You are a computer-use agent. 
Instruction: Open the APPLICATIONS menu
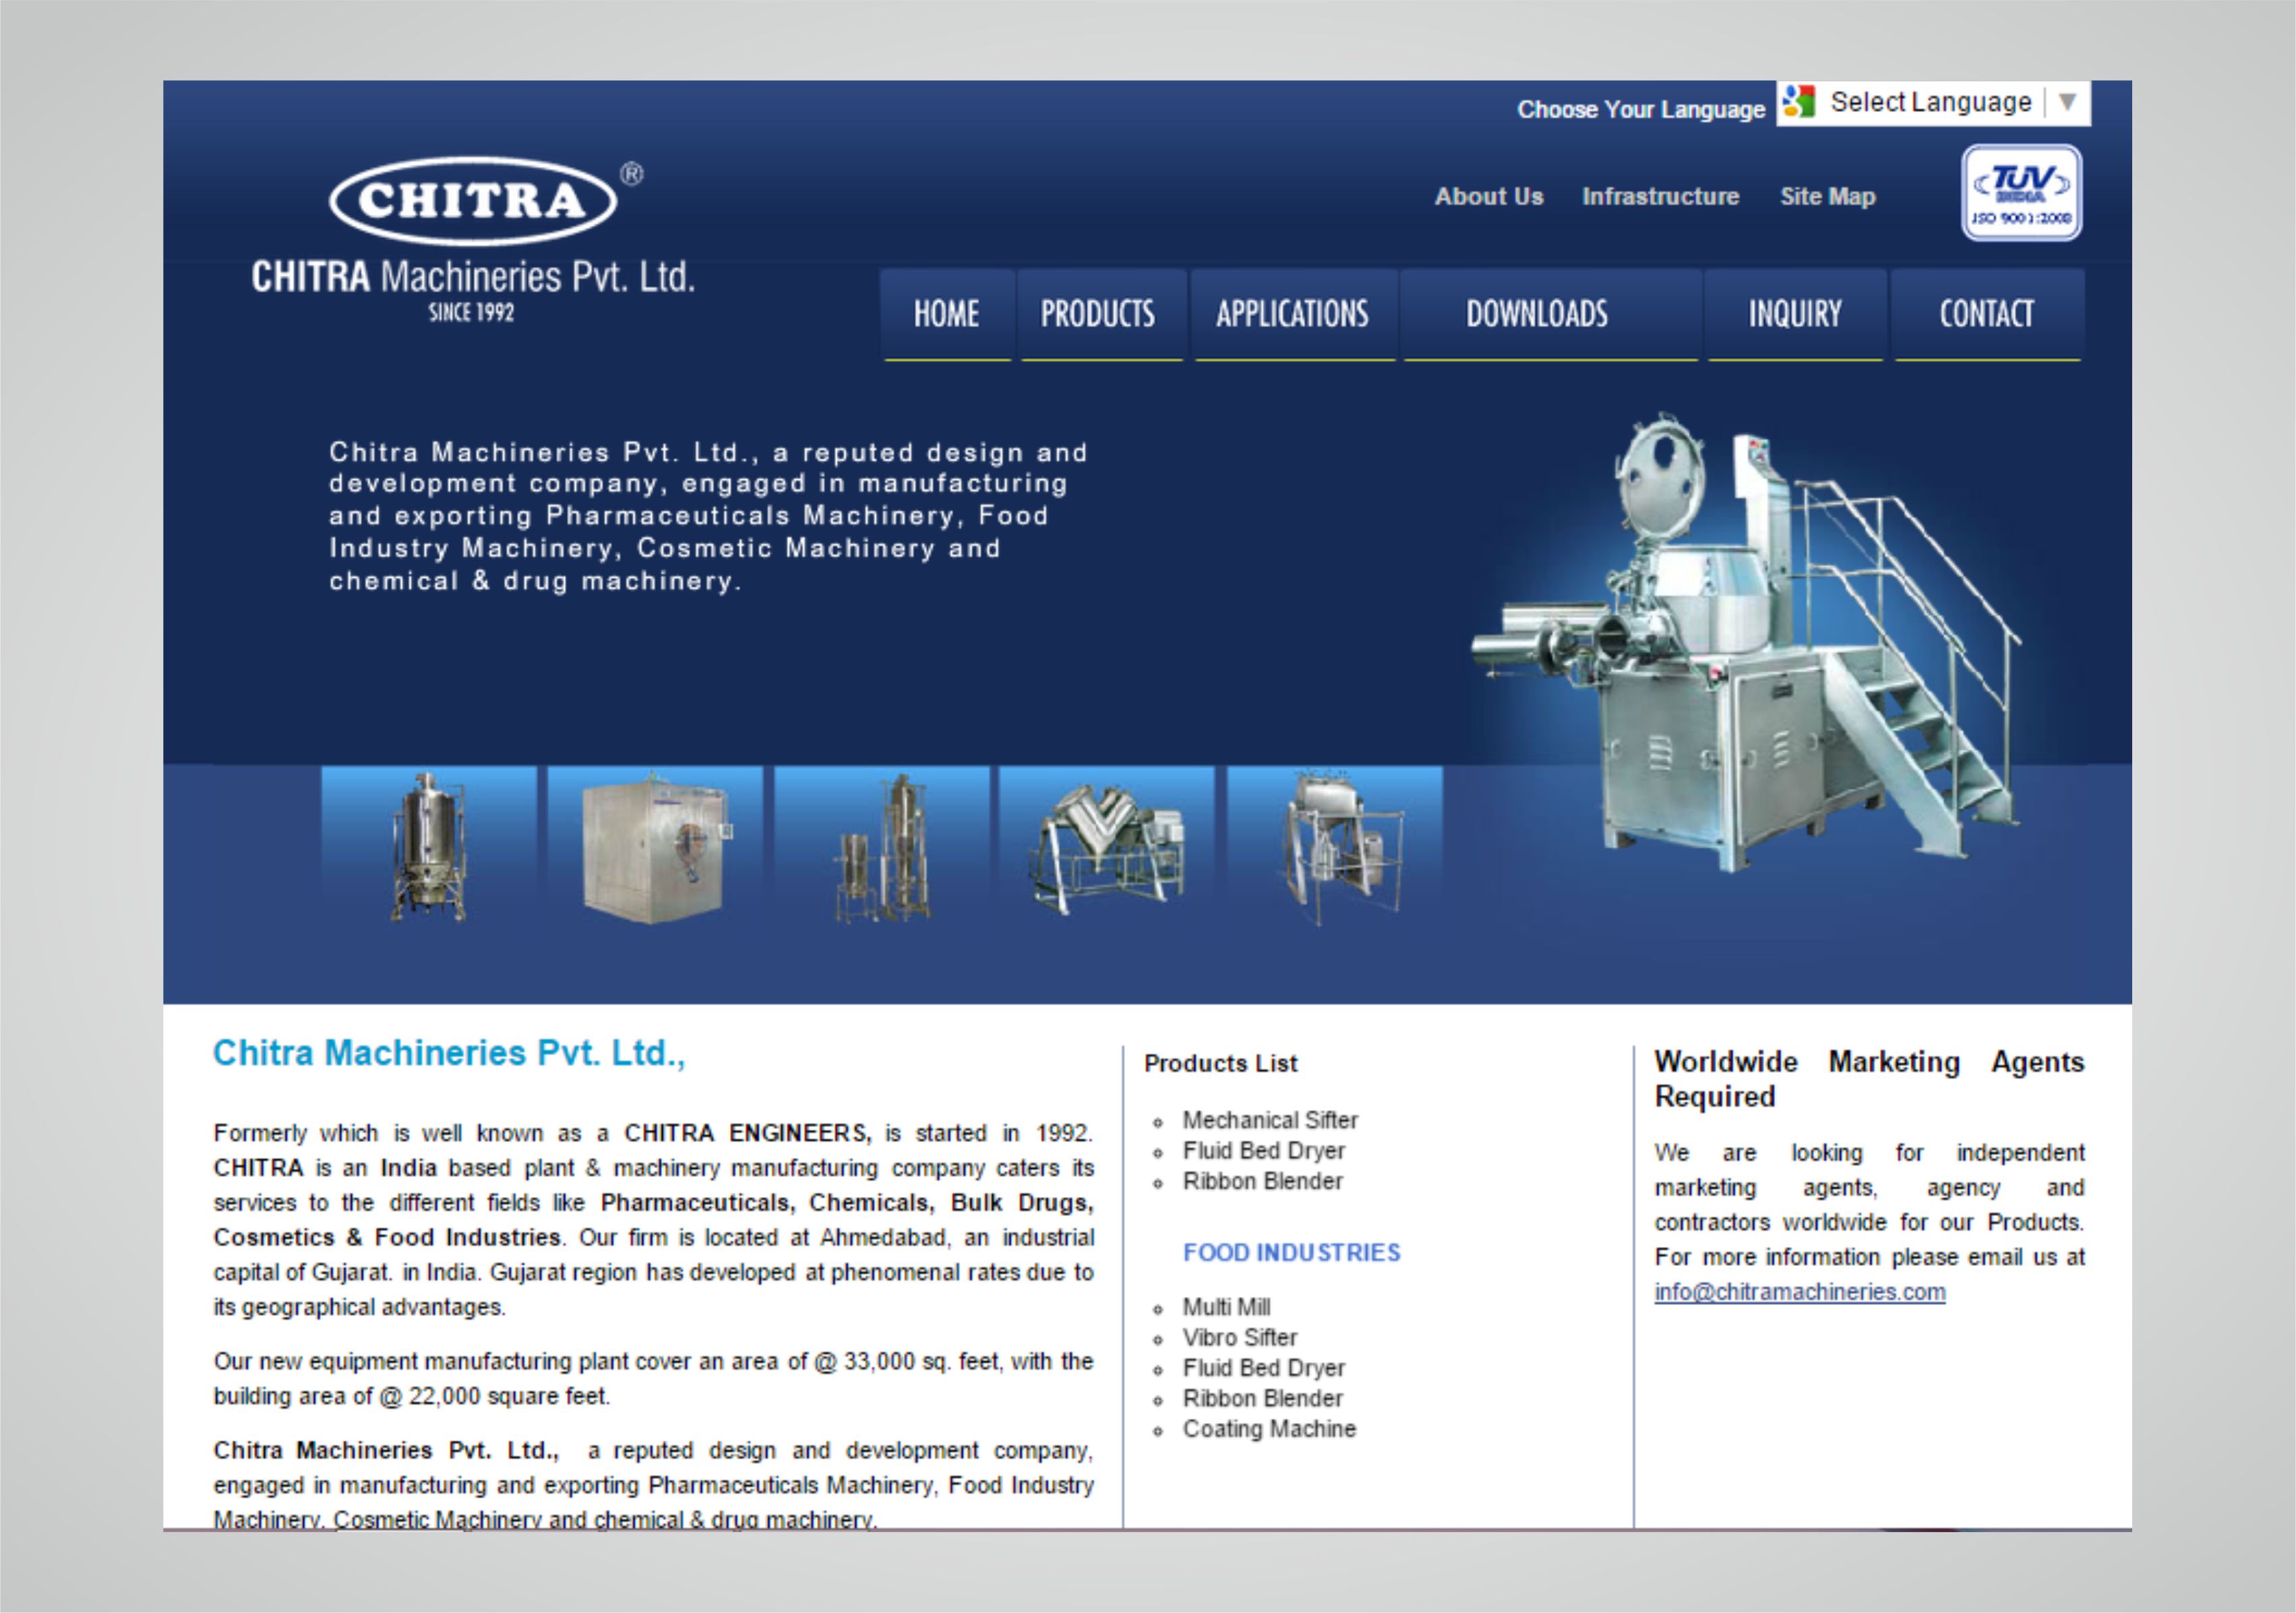point(1293,314)
